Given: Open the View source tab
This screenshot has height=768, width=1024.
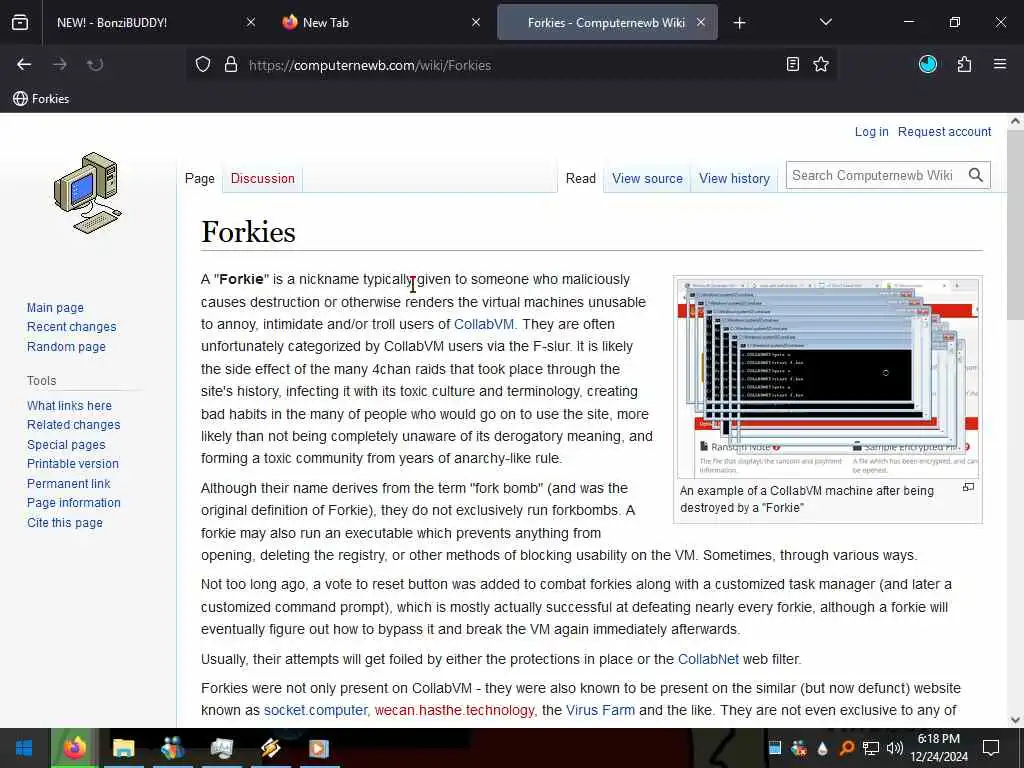Looking at the screenshot, I should pos(647,178).
